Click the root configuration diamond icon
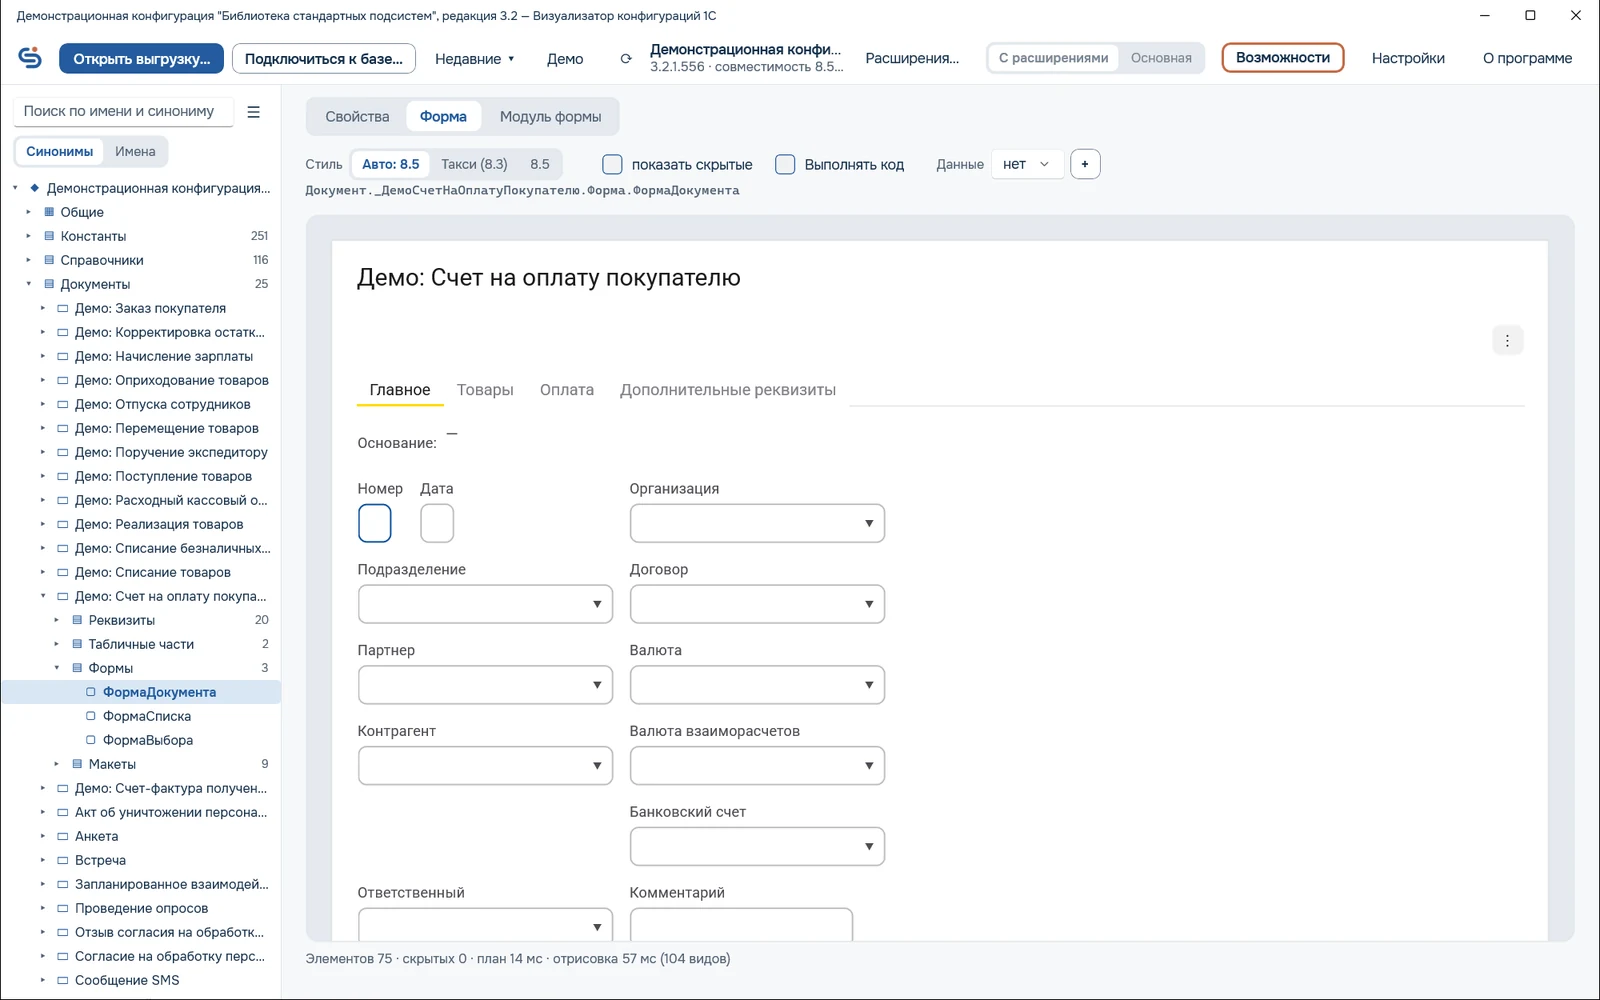The image size is (1600, 1000). pos(35,188)
